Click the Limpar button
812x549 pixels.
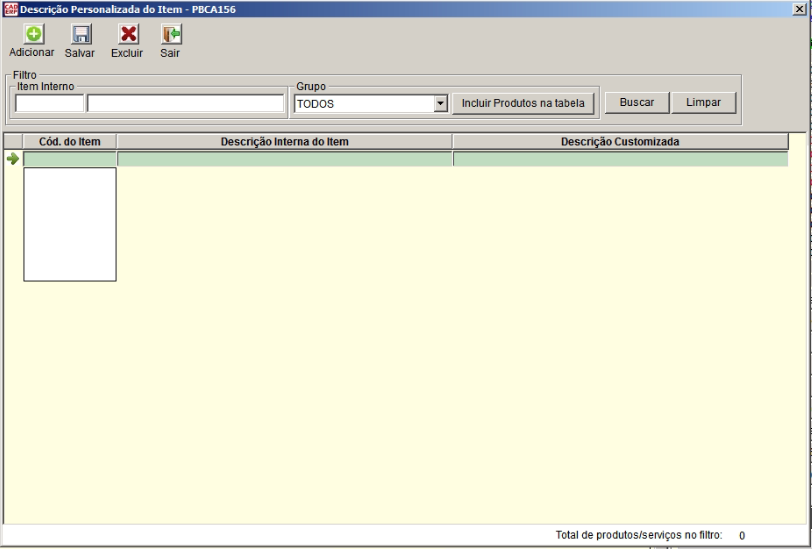coord(703,103)
